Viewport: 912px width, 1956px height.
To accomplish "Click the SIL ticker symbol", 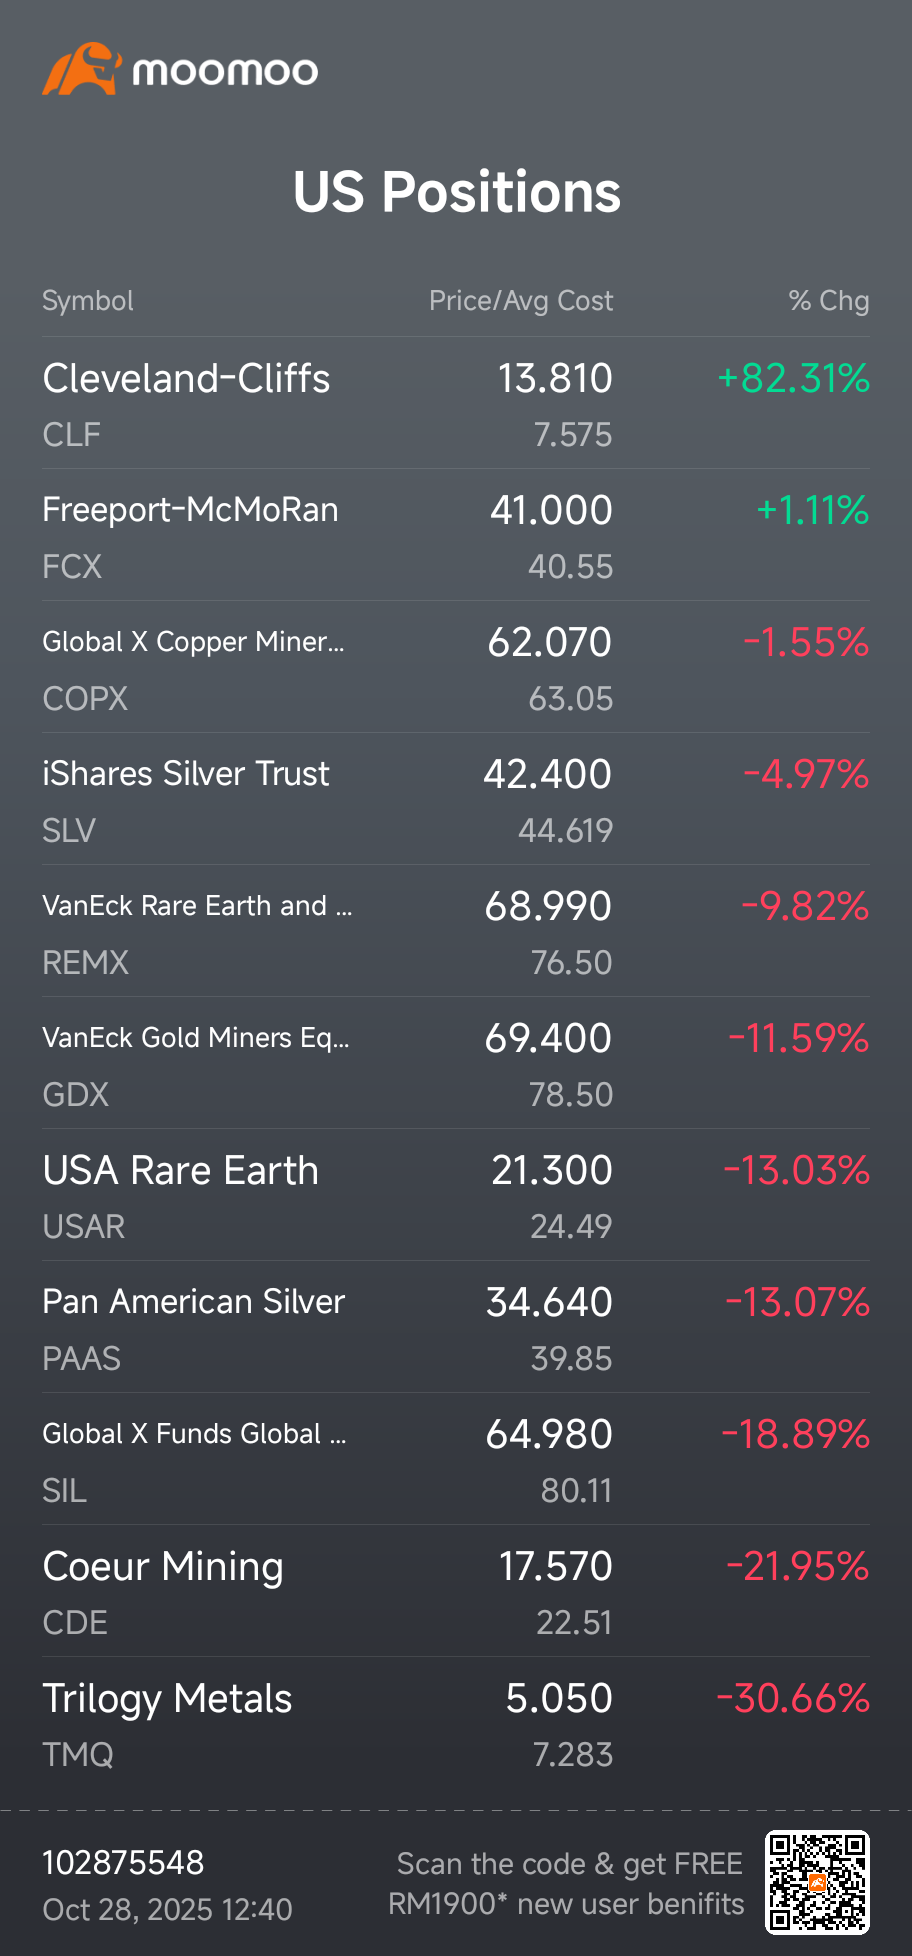I will click(x=65, y=1491).
